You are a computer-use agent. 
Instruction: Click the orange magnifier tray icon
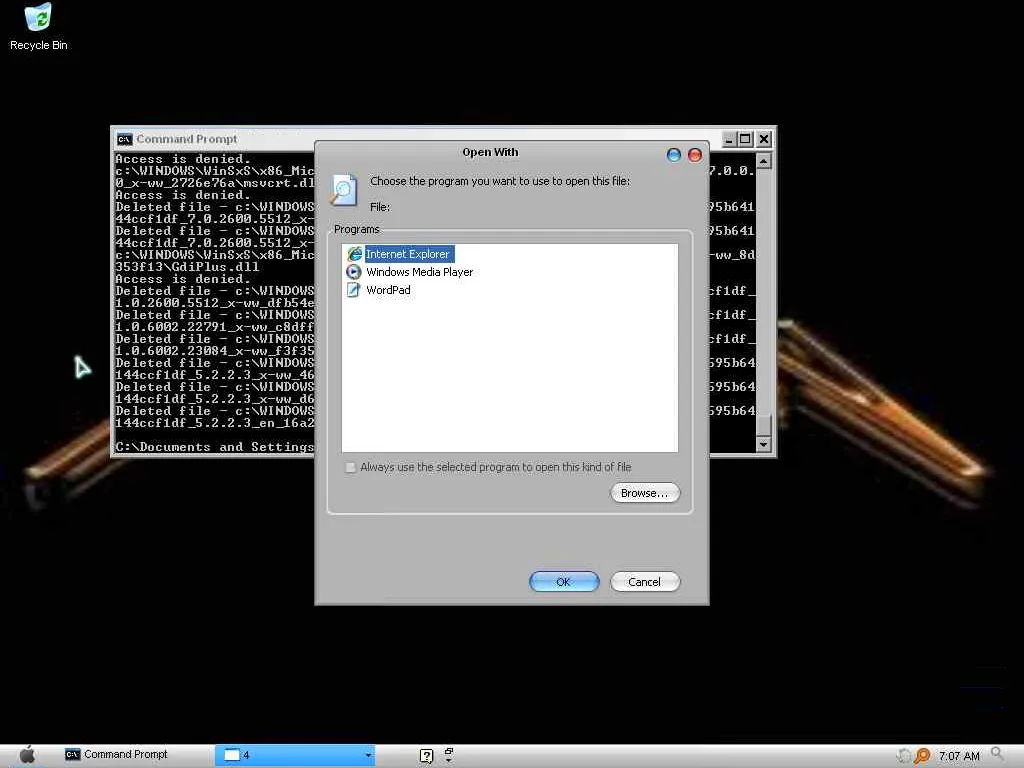pos(922,756)
